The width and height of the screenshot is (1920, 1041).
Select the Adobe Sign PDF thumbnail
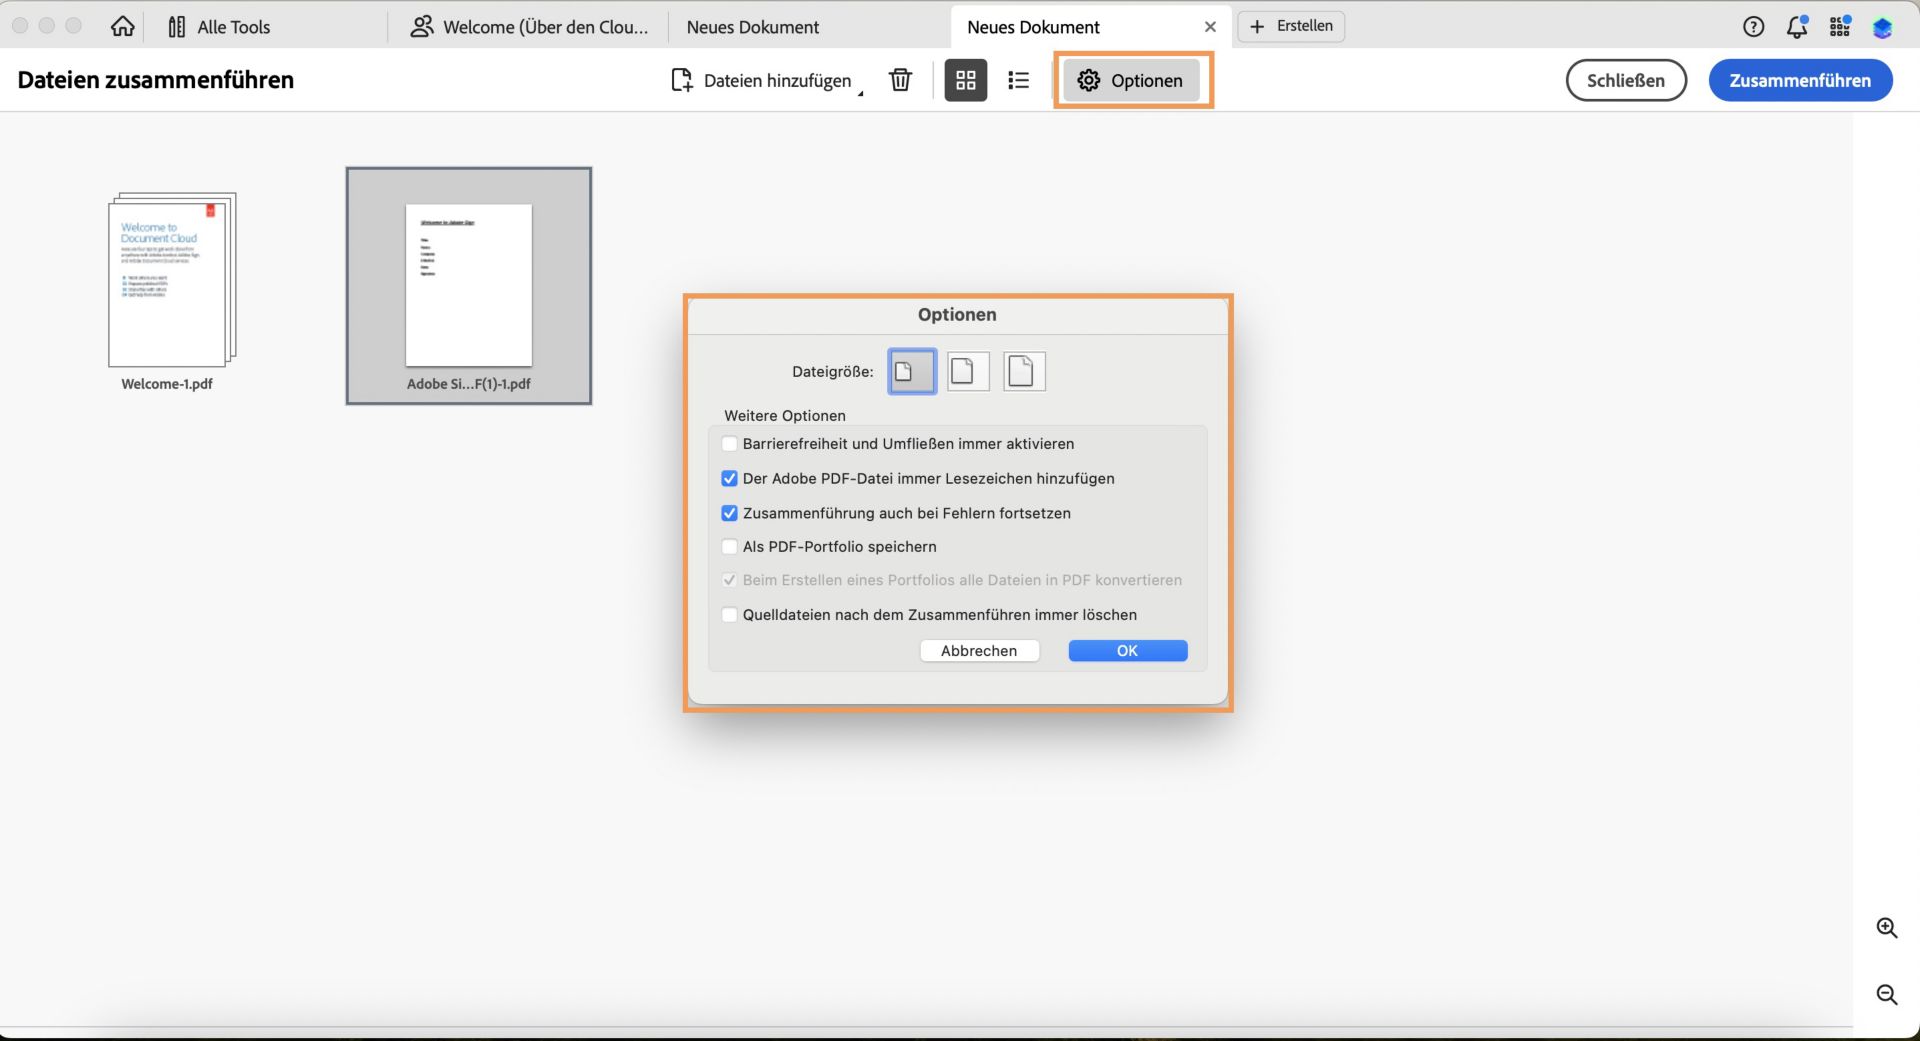[x=468, y=285]
